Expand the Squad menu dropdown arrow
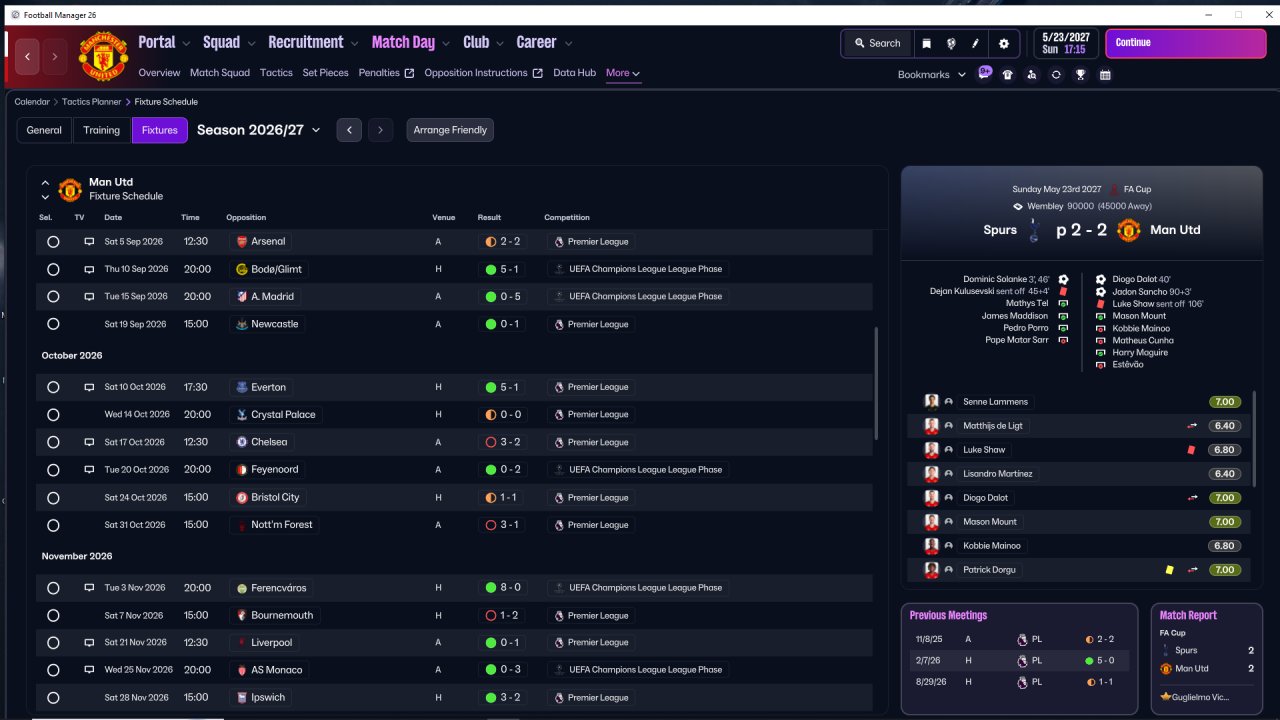The image size is (1280, 720). [x=252, y=43]
